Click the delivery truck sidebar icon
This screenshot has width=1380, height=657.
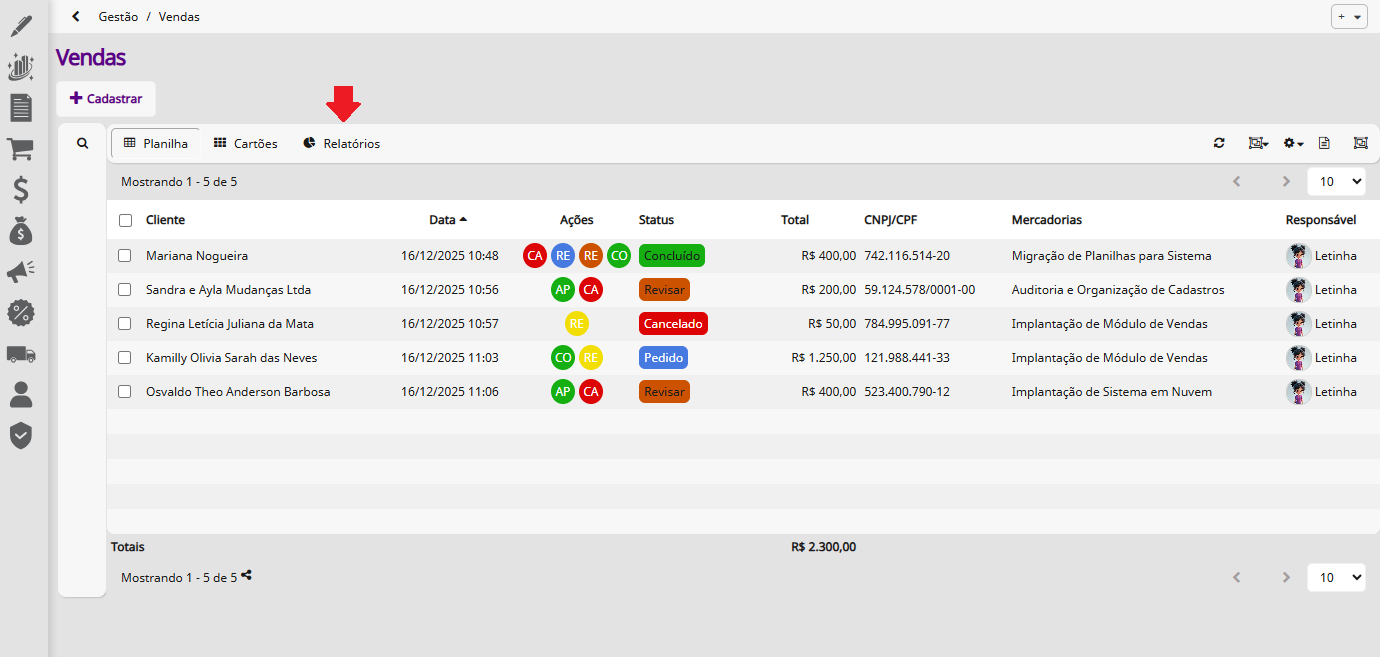point(20,353)
